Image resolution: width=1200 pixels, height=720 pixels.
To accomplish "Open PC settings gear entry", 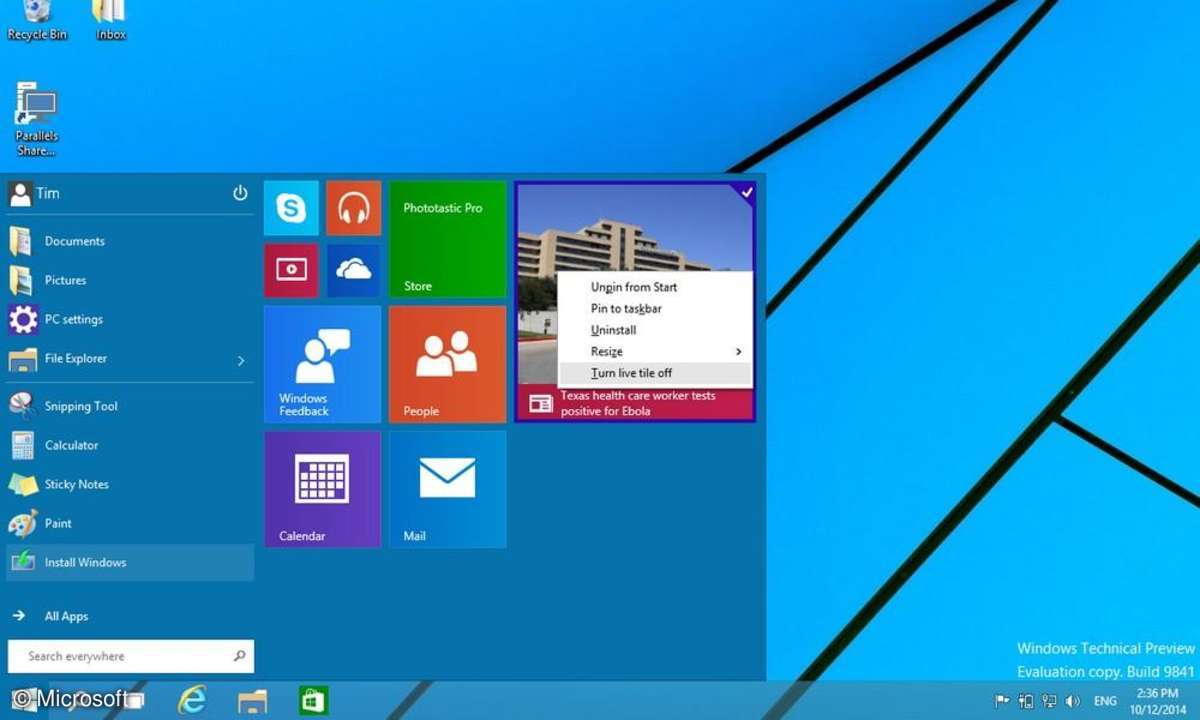I will [x=130, y=319].
